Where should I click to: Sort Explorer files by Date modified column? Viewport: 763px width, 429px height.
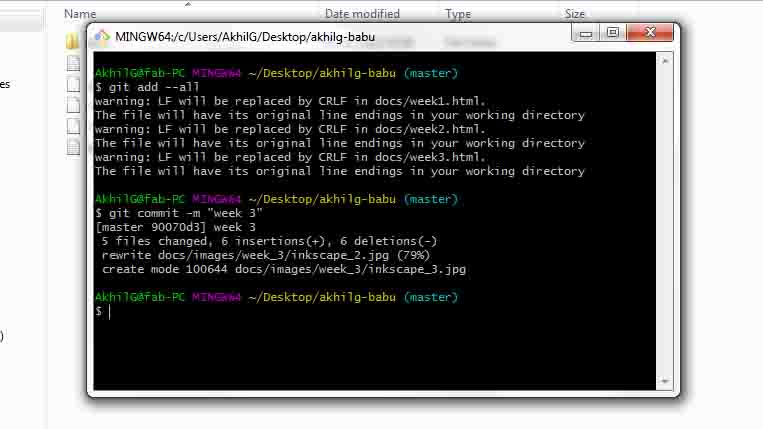coord(362,14)
